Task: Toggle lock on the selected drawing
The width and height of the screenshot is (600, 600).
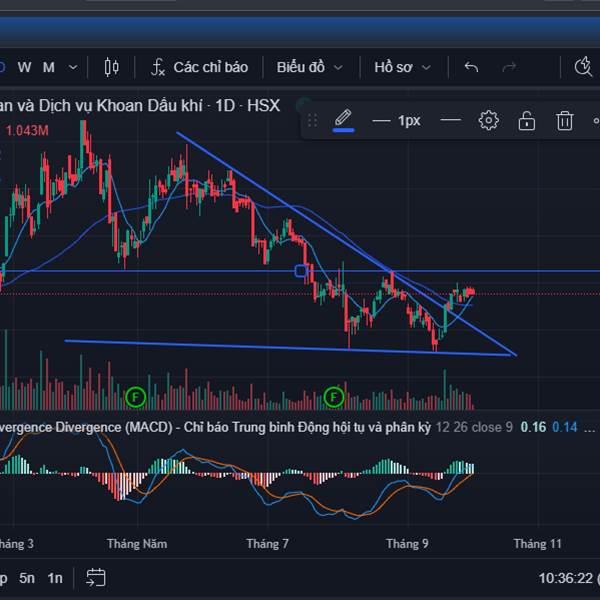Action: [527, 121]
